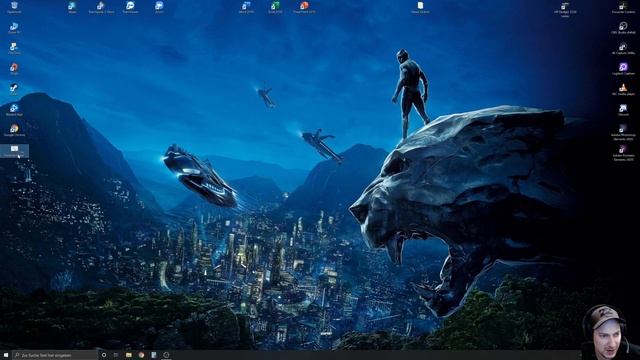Click the highlighted desktop icon under the cursor
This screenshot has height=360, width=640.
pyautogui.click(x=14, y=151)
